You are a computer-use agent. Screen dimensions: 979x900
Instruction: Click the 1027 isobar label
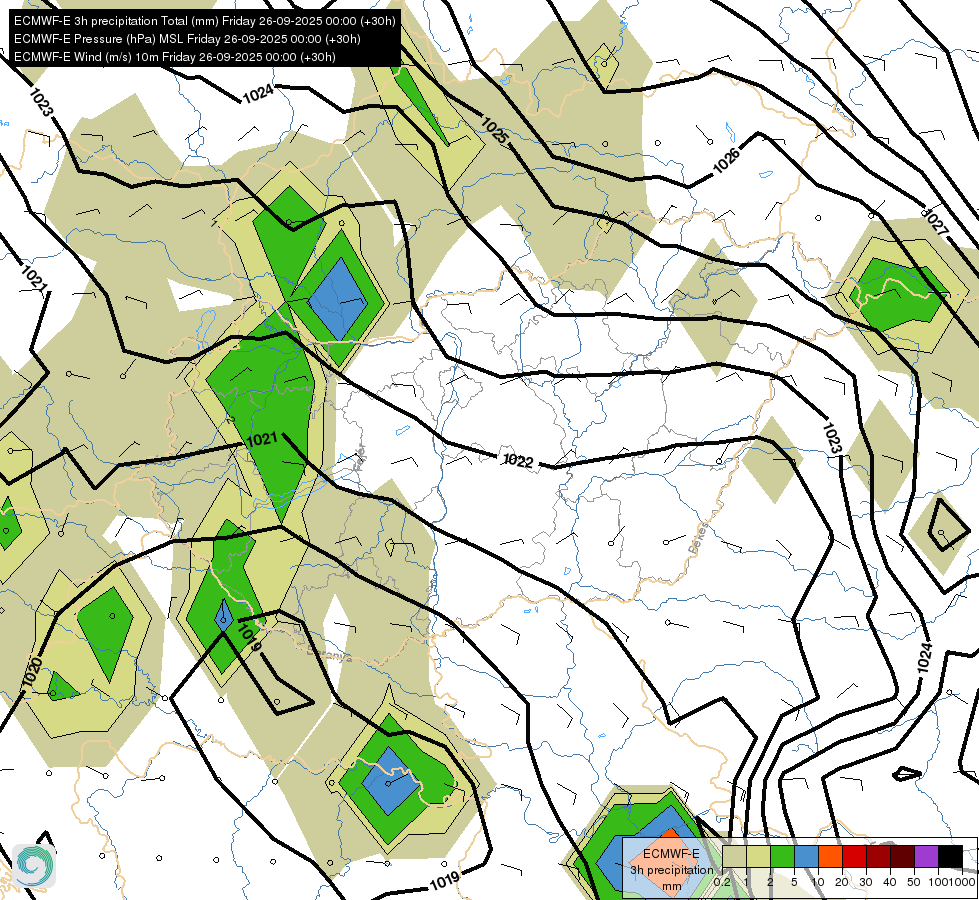tap(935, 222)
